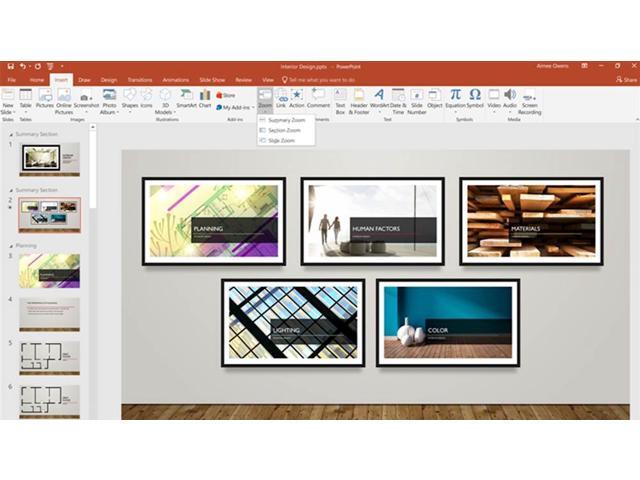Open the Store add-ins button
The height and width of the screenshot is (480, 640).
[226, 95]
